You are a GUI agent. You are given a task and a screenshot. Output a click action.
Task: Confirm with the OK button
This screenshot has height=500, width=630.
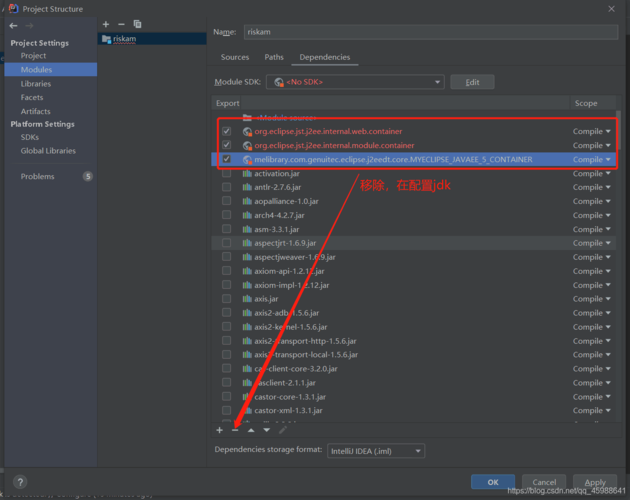tap(493, 482)
